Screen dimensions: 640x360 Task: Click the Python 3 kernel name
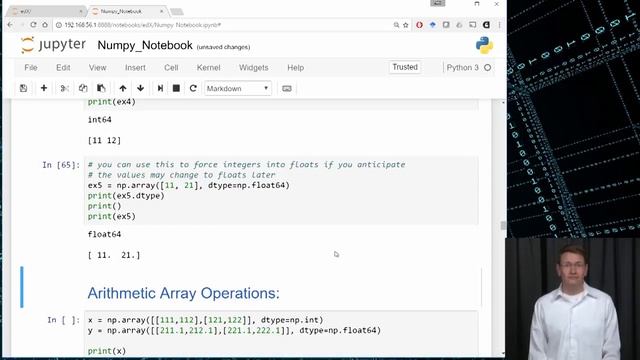point(462,68)
